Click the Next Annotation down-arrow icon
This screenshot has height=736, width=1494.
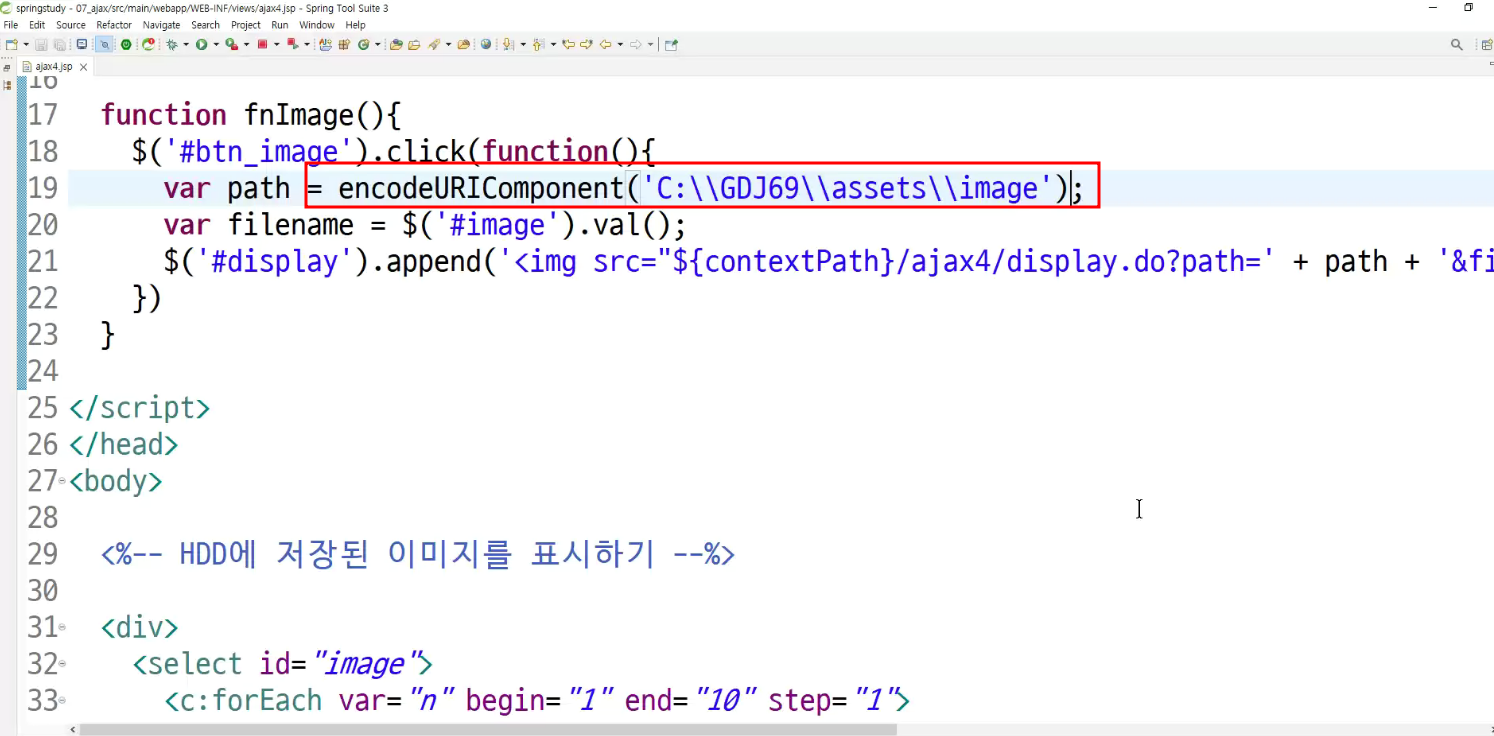point(508,44)
